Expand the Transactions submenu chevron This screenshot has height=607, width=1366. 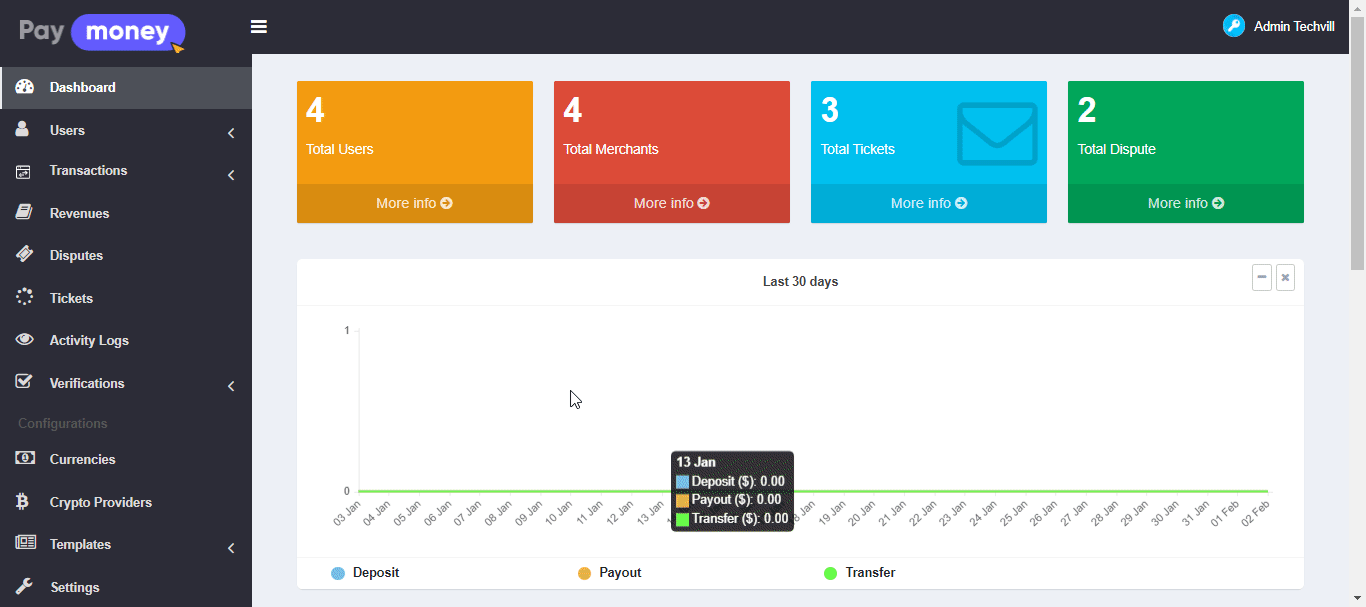click(231, 175)
